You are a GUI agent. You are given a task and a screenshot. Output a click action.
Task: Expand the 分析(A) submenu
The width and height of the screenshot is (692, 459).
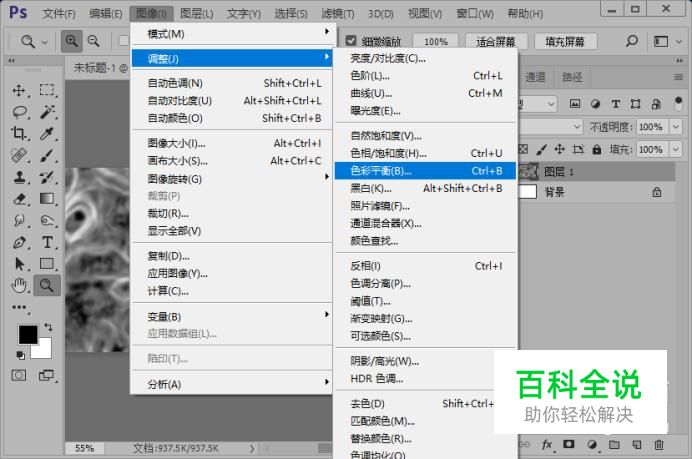pos(232,384)
